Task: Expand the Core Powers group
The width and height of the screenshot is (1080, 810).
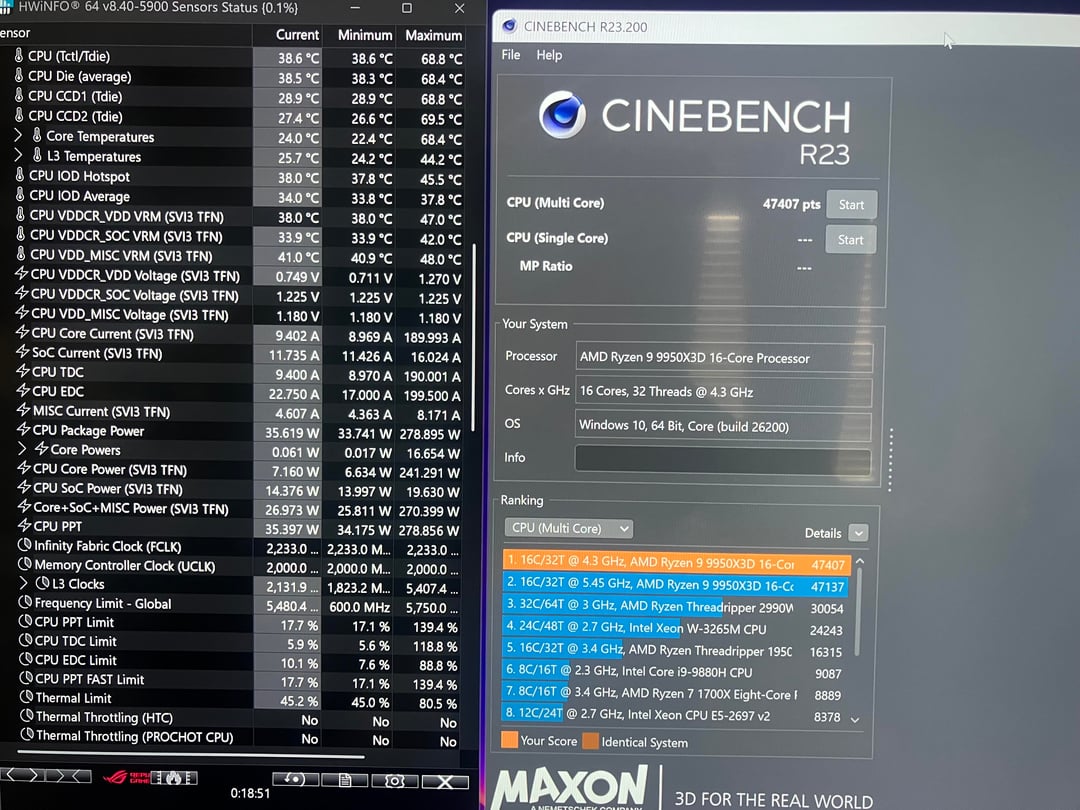Action: tap(22, 448)
